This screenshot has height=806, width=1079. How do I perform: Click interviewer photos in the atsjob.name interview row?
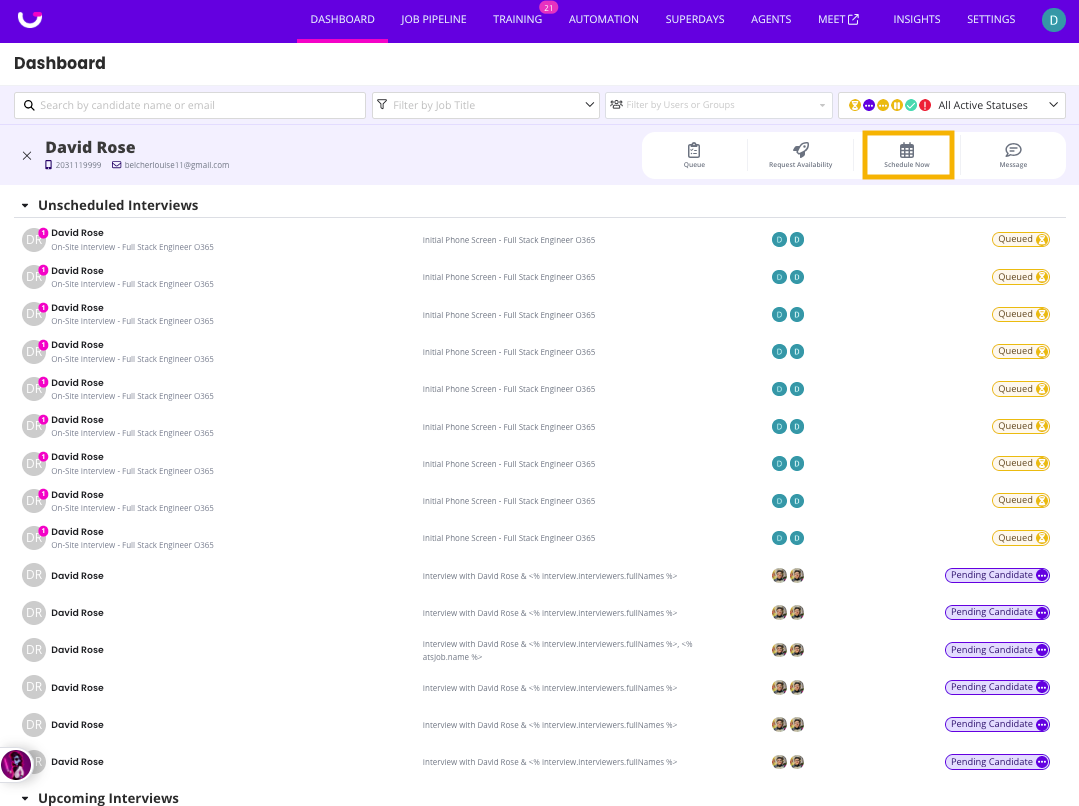pos(788,650)
